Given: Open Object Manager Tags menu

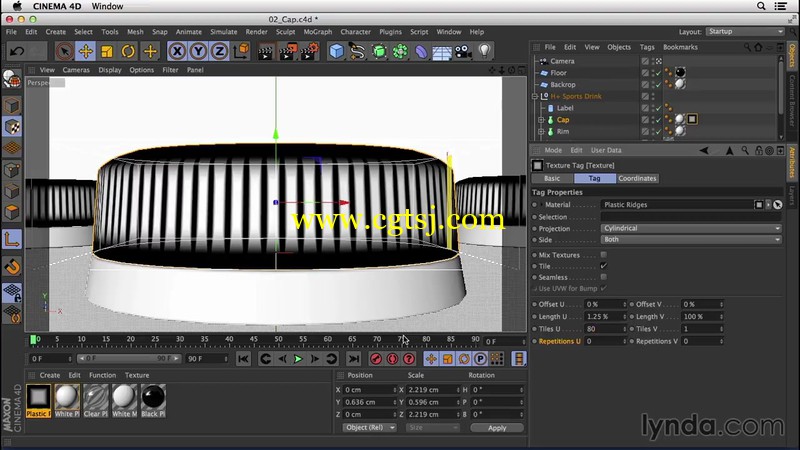Looking at the screenshot, I should click(647, 47).
